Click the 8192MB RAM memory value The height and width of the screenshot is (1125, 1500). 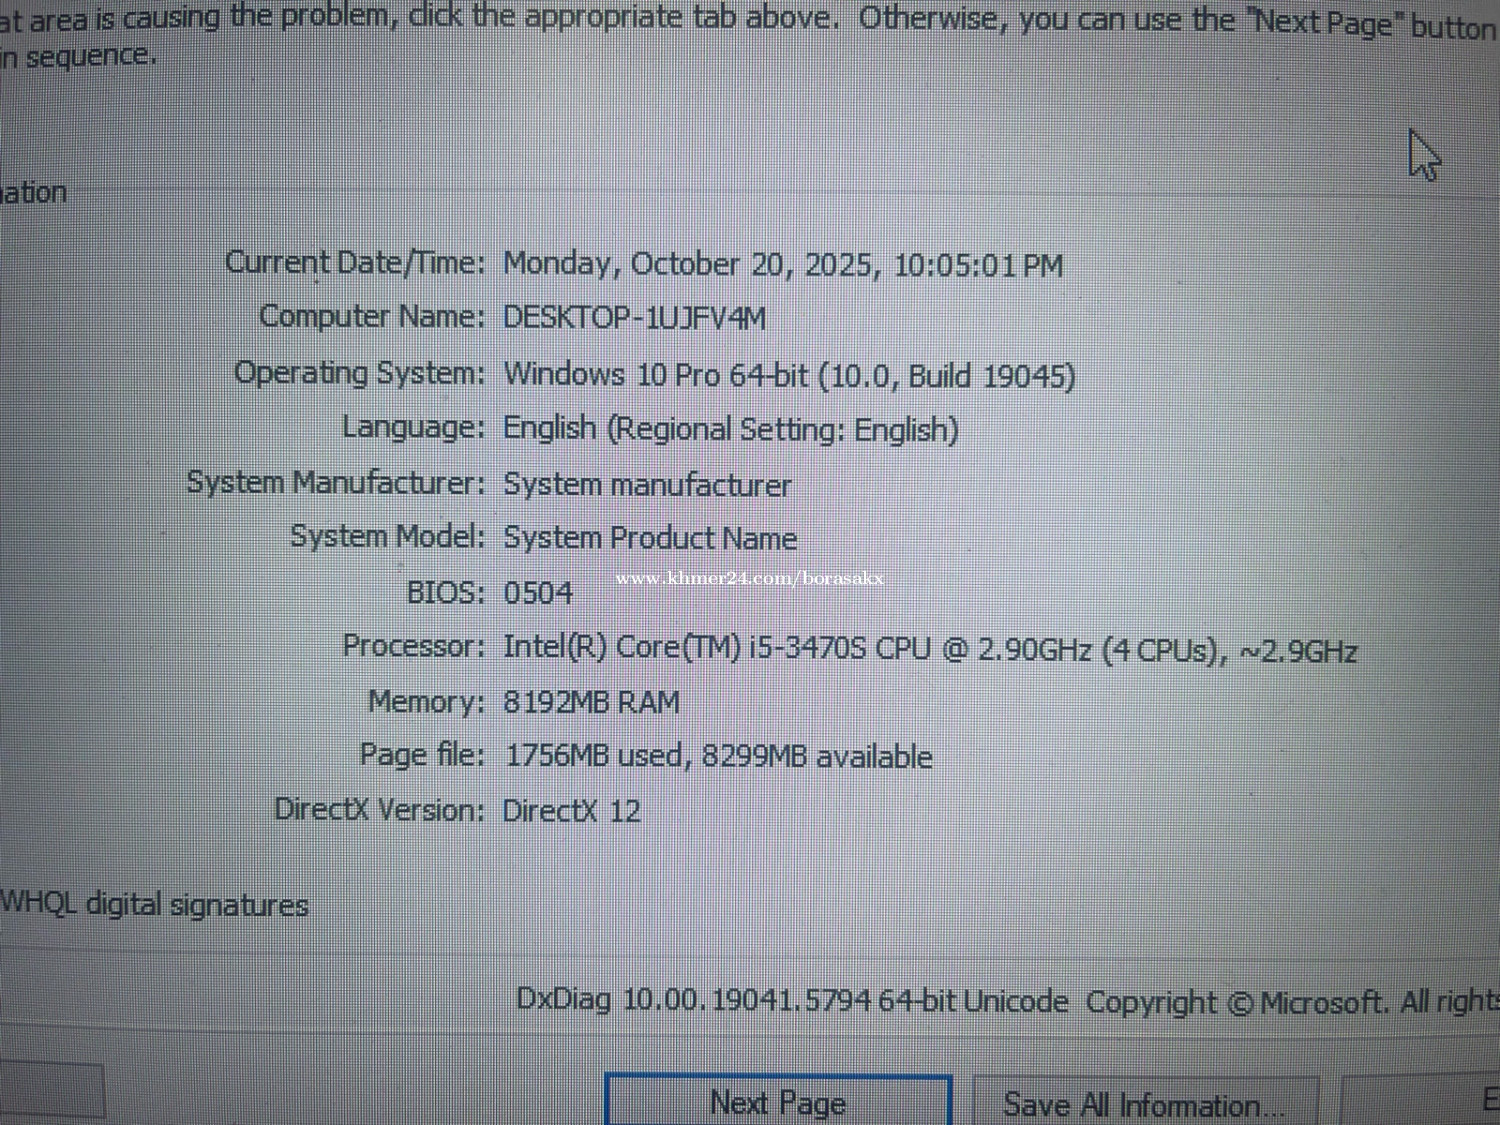[591, 702]
